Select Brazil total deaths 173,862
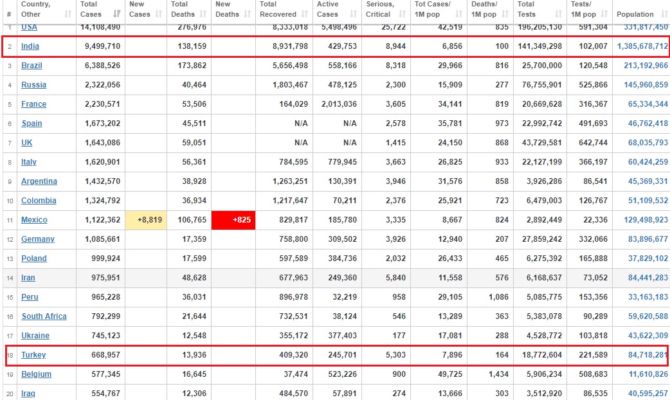The width and height of the screenshot is (670, 400). click(192, 65)
